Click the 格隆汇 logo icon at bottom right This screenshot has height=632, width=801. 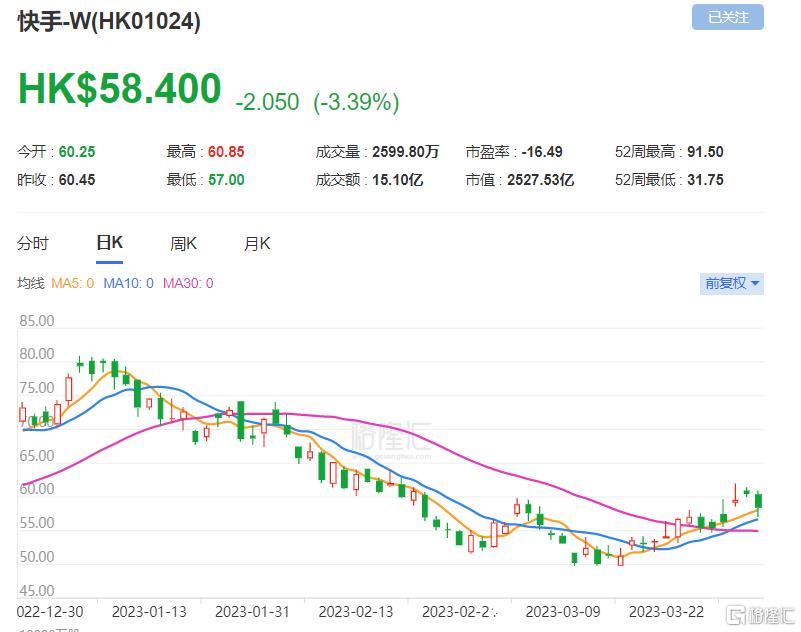[x=736, y=615]
